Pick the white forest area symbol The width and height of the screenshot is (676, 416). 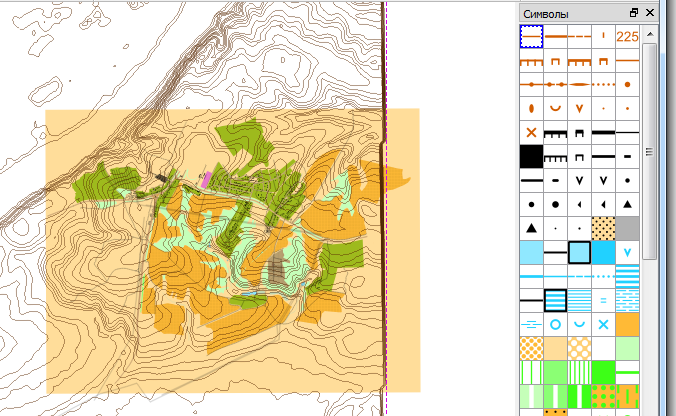pos(603,348)
